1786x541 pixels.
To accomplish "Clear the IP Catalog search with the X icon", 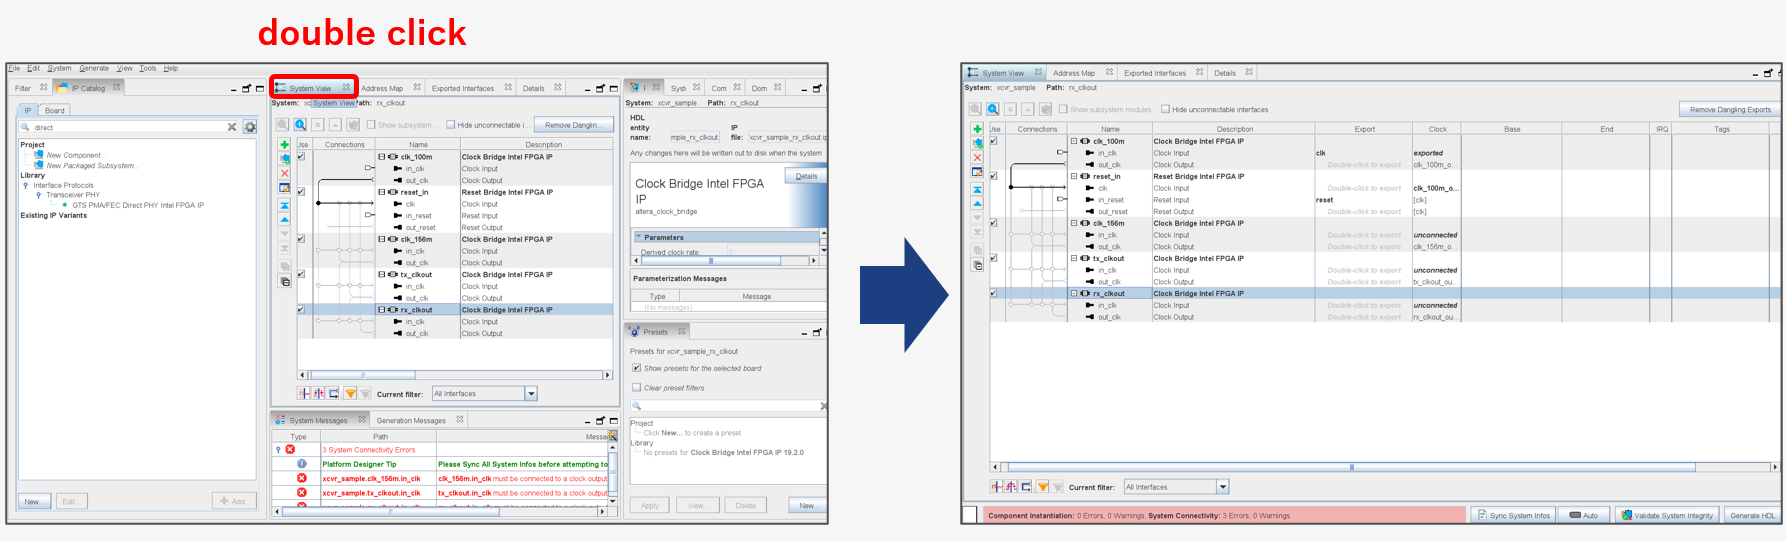I will click(232, 127).
